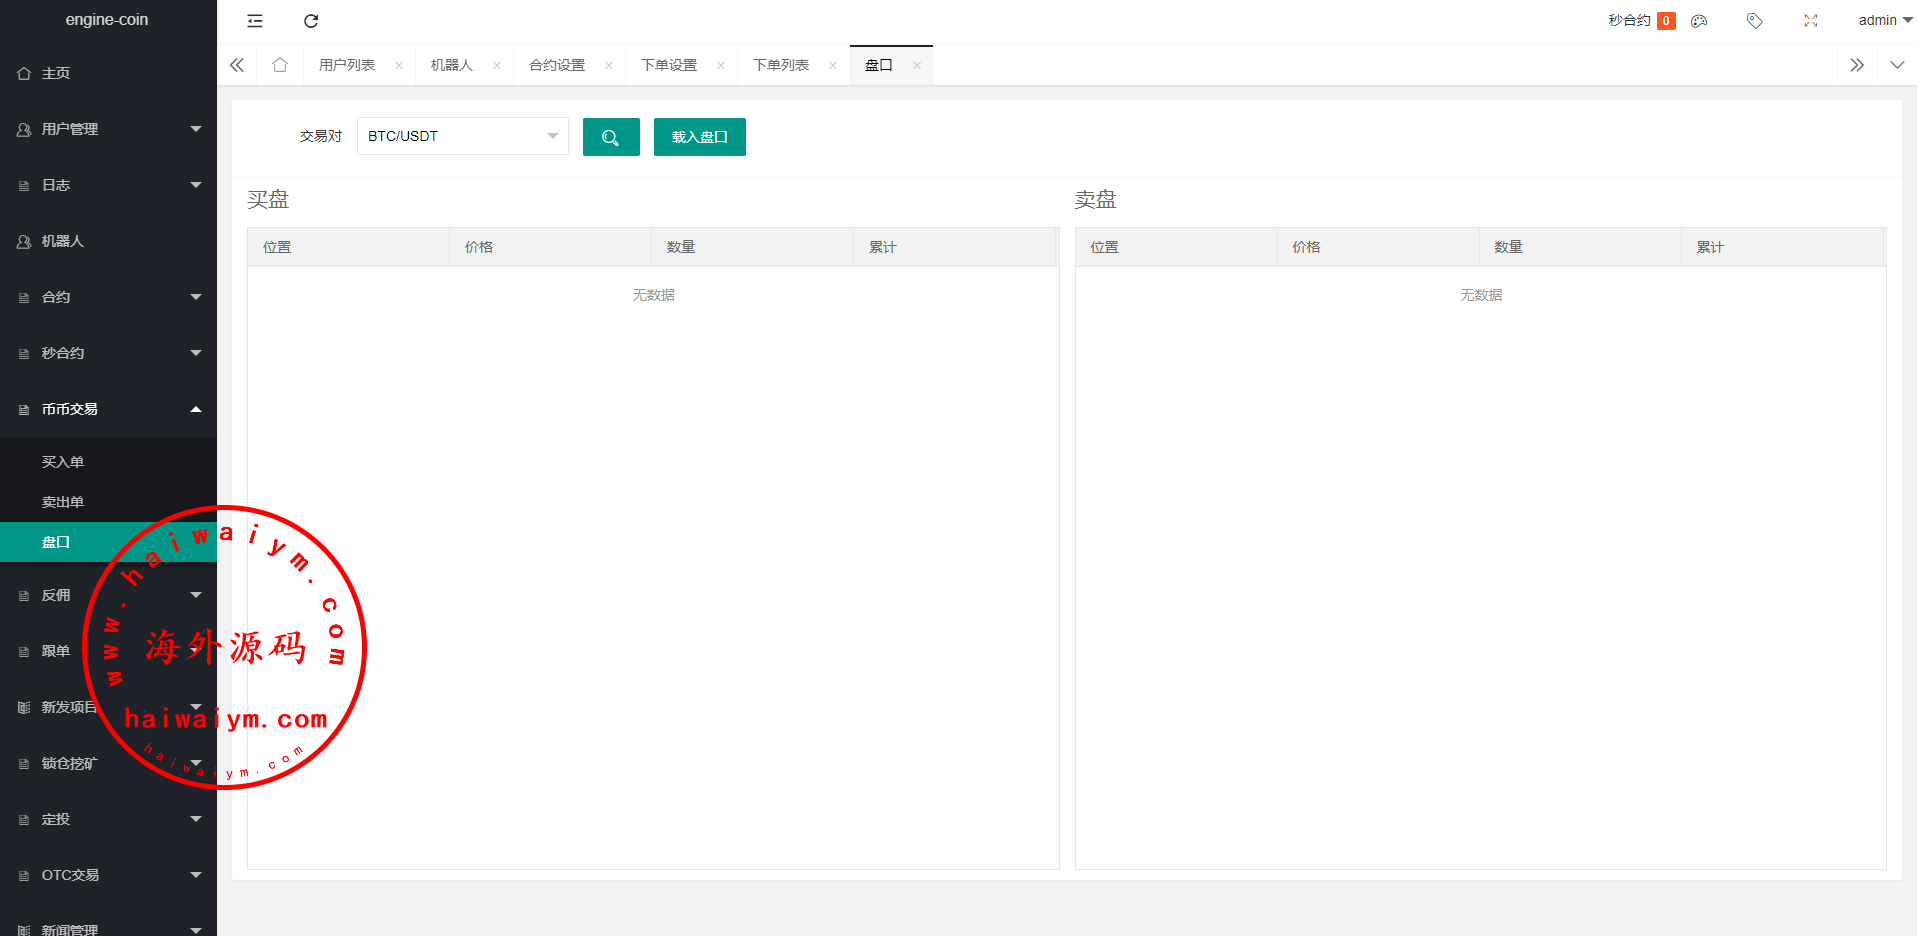This screenshot has height=936, width=1917.
Task: Click the sidebar collapse icon in header
Action: [x=255, y=21]
